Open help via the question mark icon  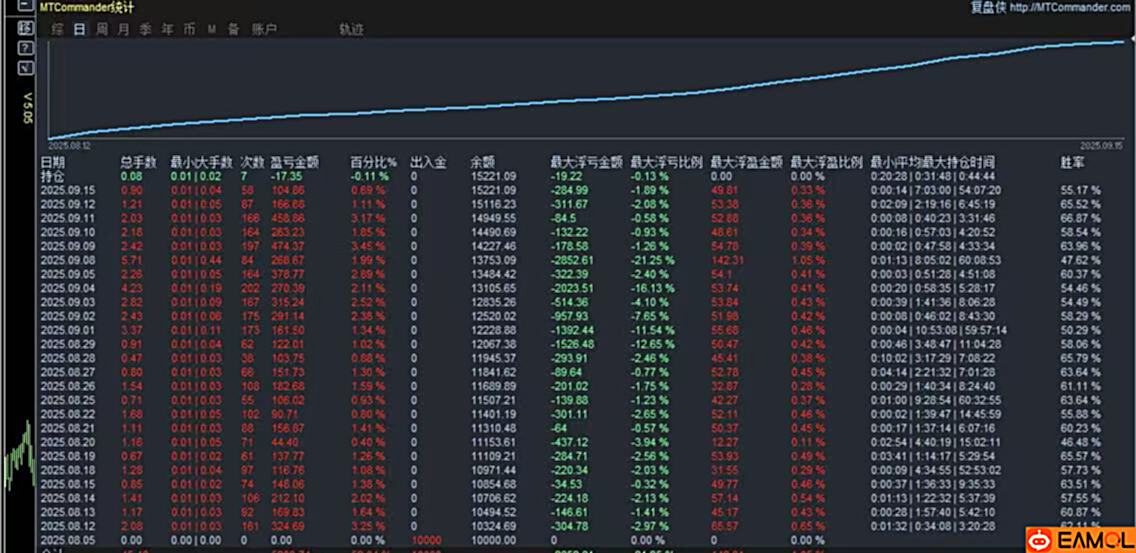[25, 48]
